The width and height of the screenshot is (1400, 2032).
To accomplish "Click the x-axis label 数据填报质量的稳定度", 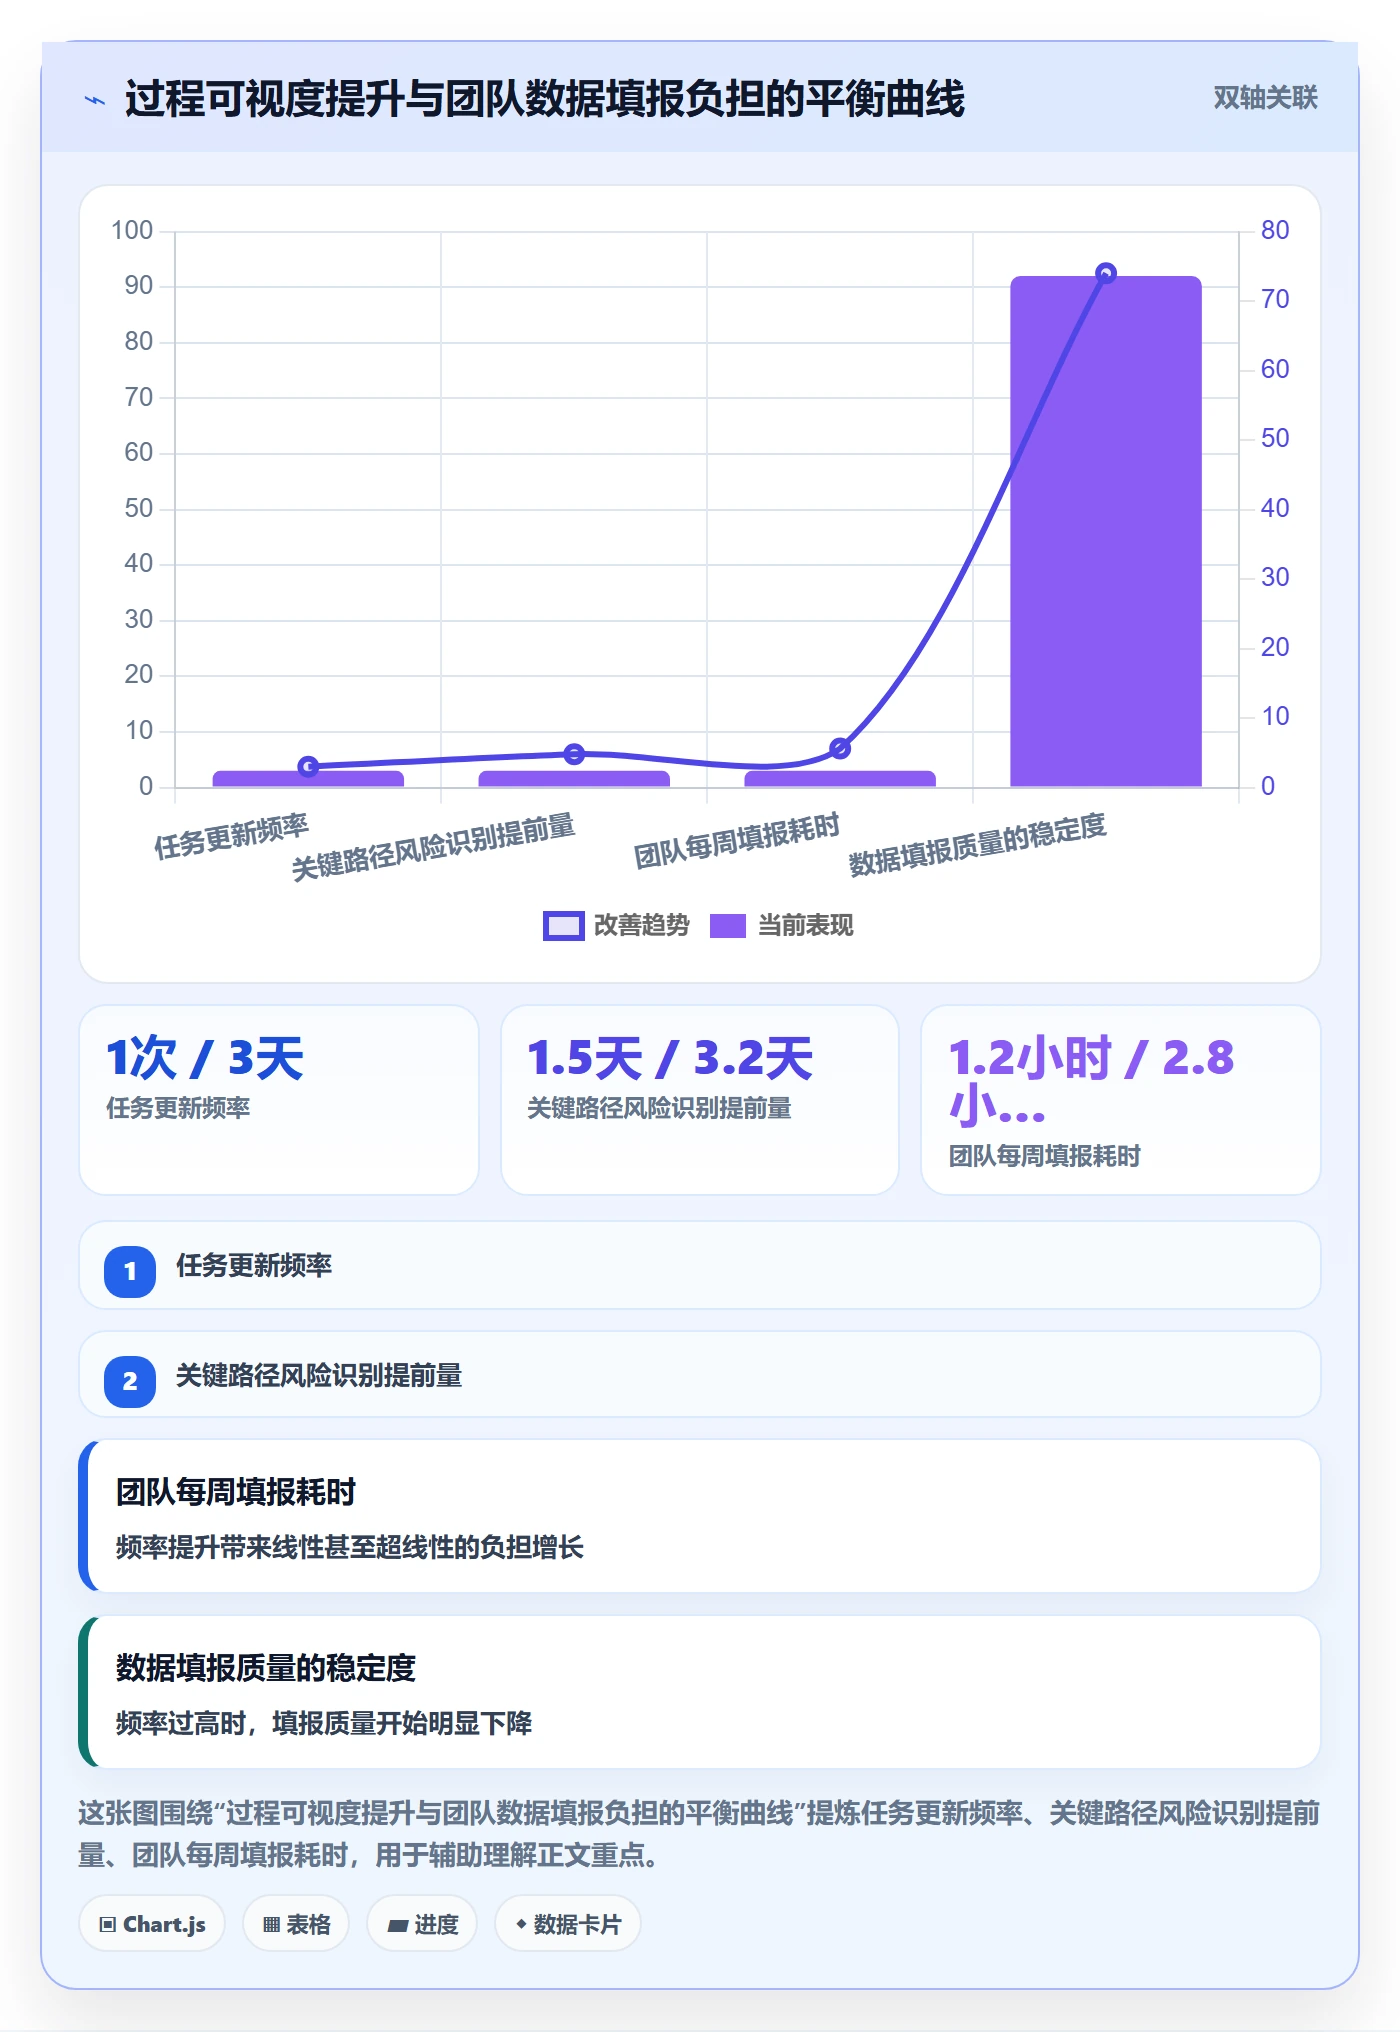I will tap(977, 844).
